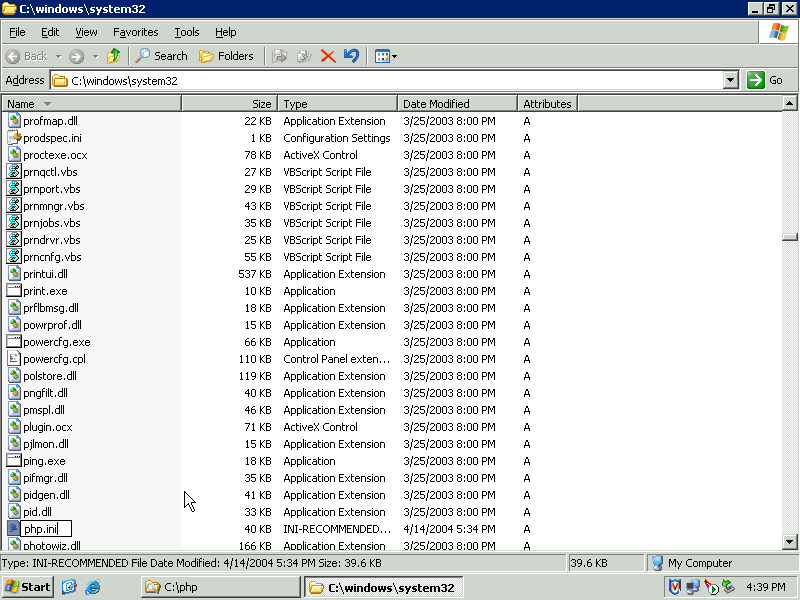Open the Tools menu
800x600 pixels.
coord(187,32)
